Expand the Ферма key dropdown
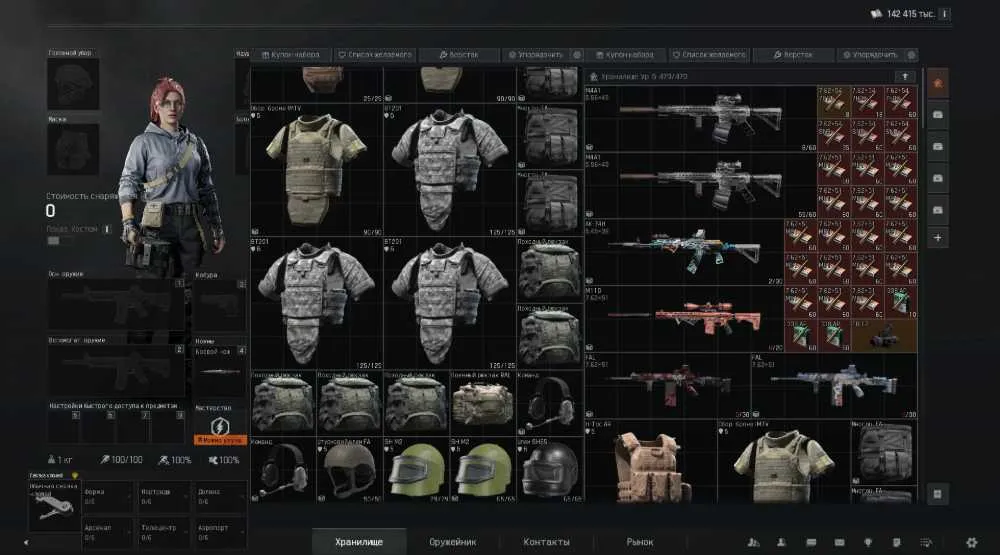This screenshot has height=555, width=1000. coord(108,496)
